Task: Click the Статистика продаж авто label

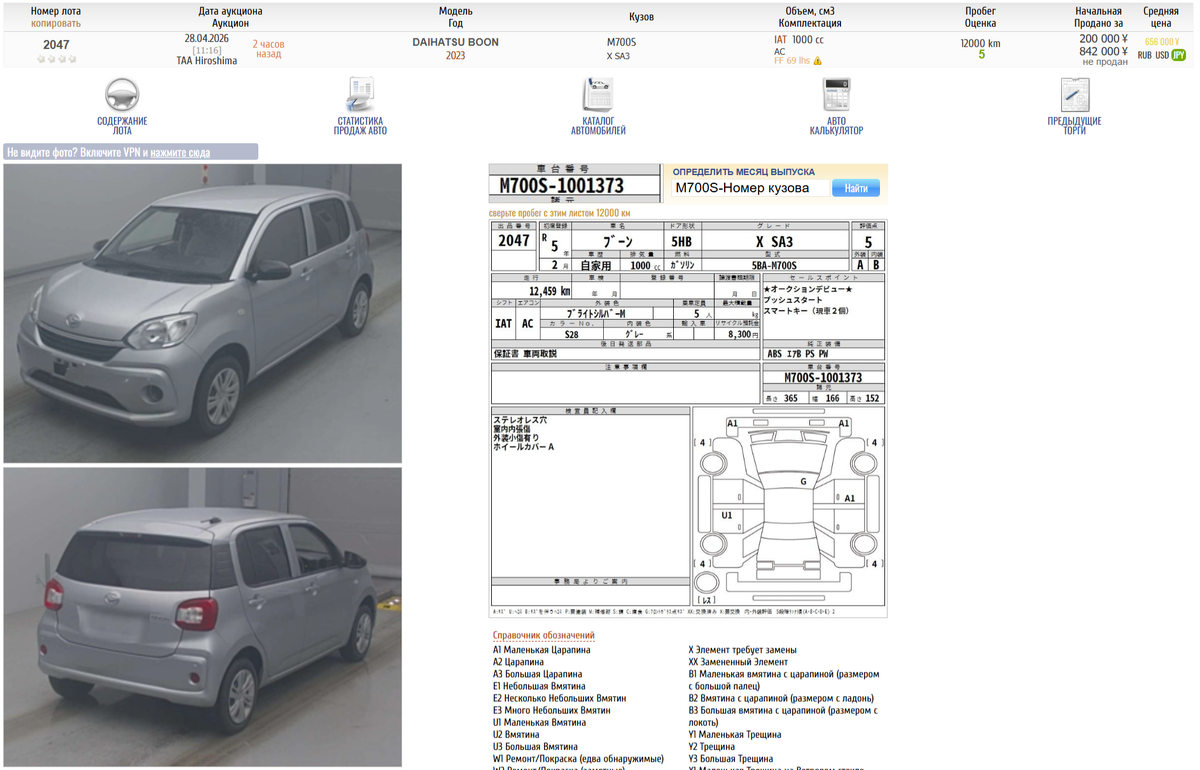Action: (360, 126)
